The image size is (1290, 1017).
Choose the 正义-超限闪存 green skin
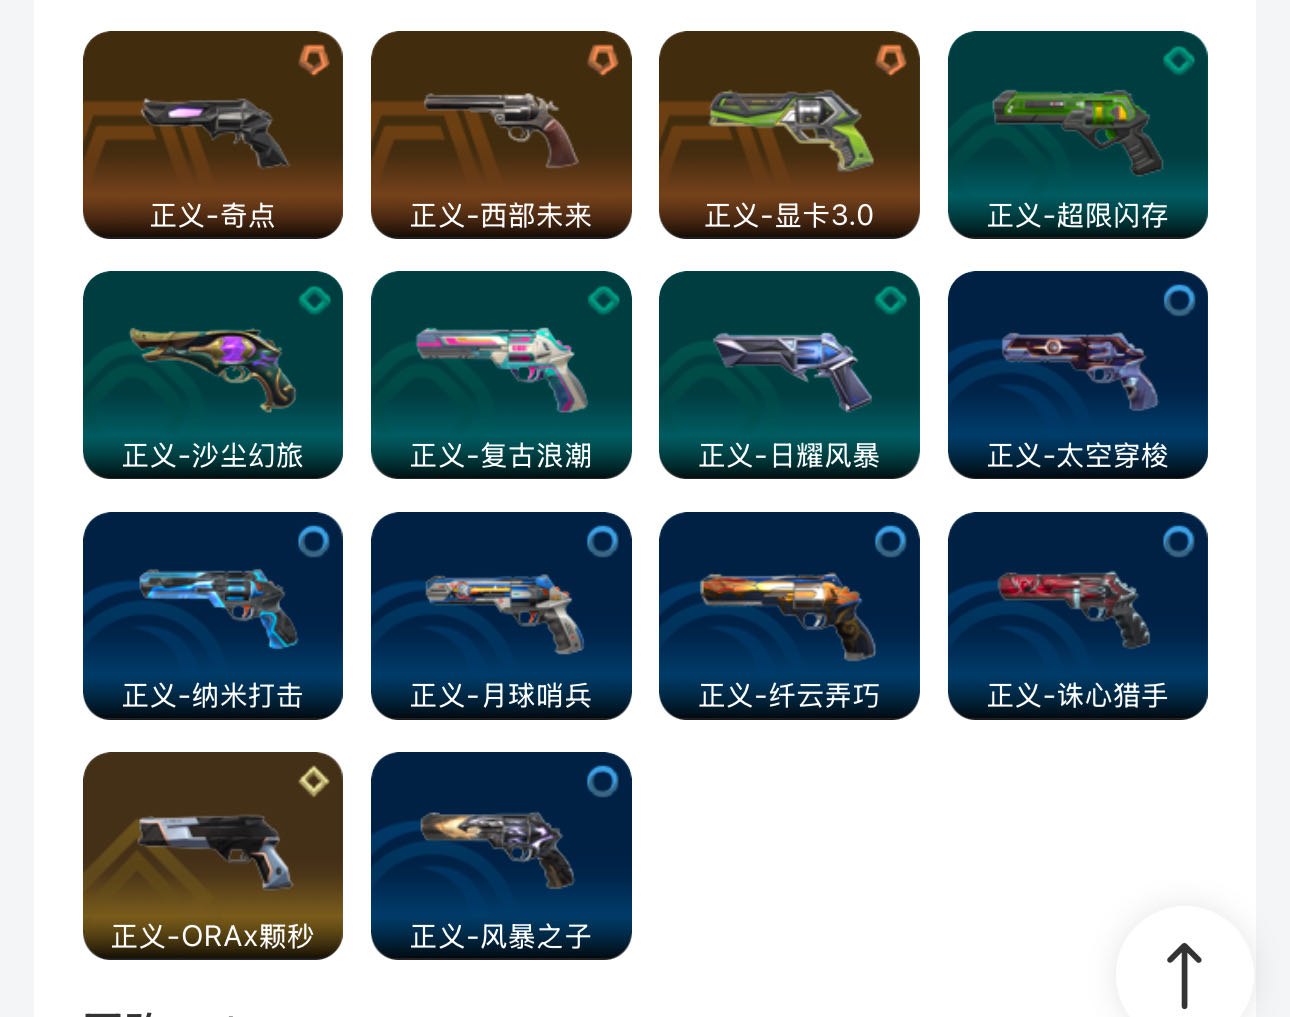pyautogui.click(x=1078, y=135)
